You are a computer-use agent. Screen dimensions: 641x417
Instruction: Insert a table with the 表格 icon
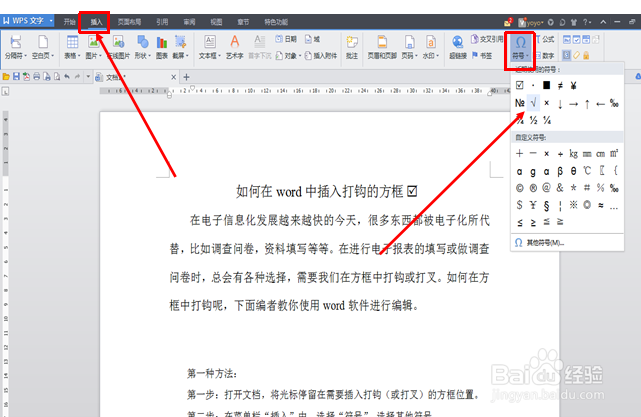(x=72, y=47)
